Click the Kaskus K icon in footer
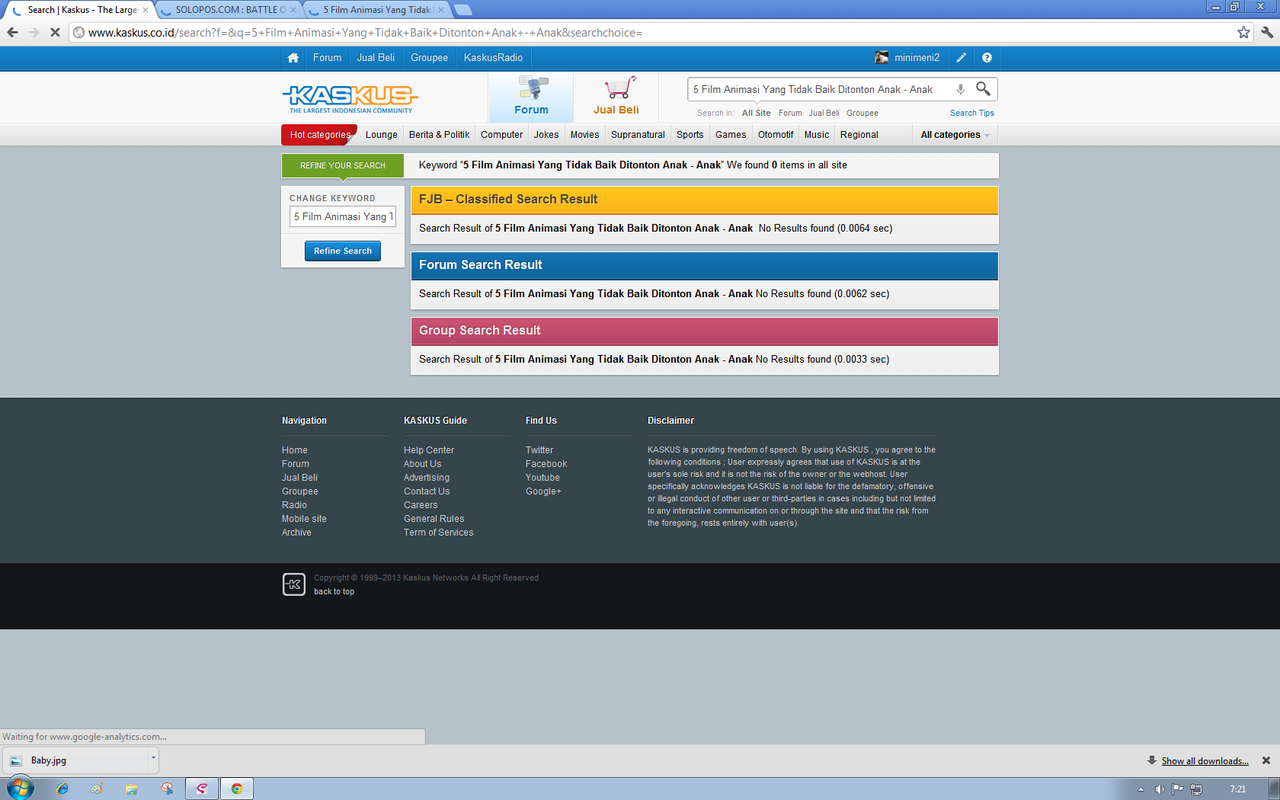Screen dimensions: 1280x800 [x=293, y=585]
